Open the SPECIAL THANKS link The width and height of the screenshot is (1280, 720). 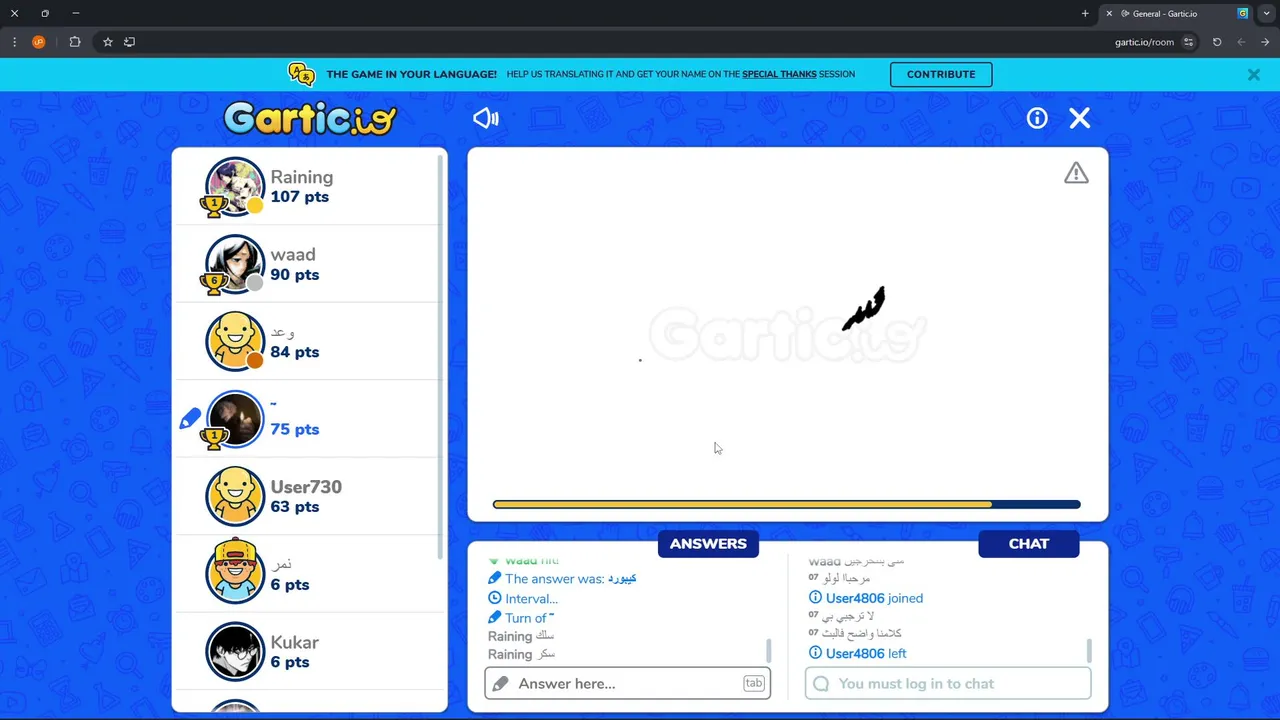click(x=779, y=74)
